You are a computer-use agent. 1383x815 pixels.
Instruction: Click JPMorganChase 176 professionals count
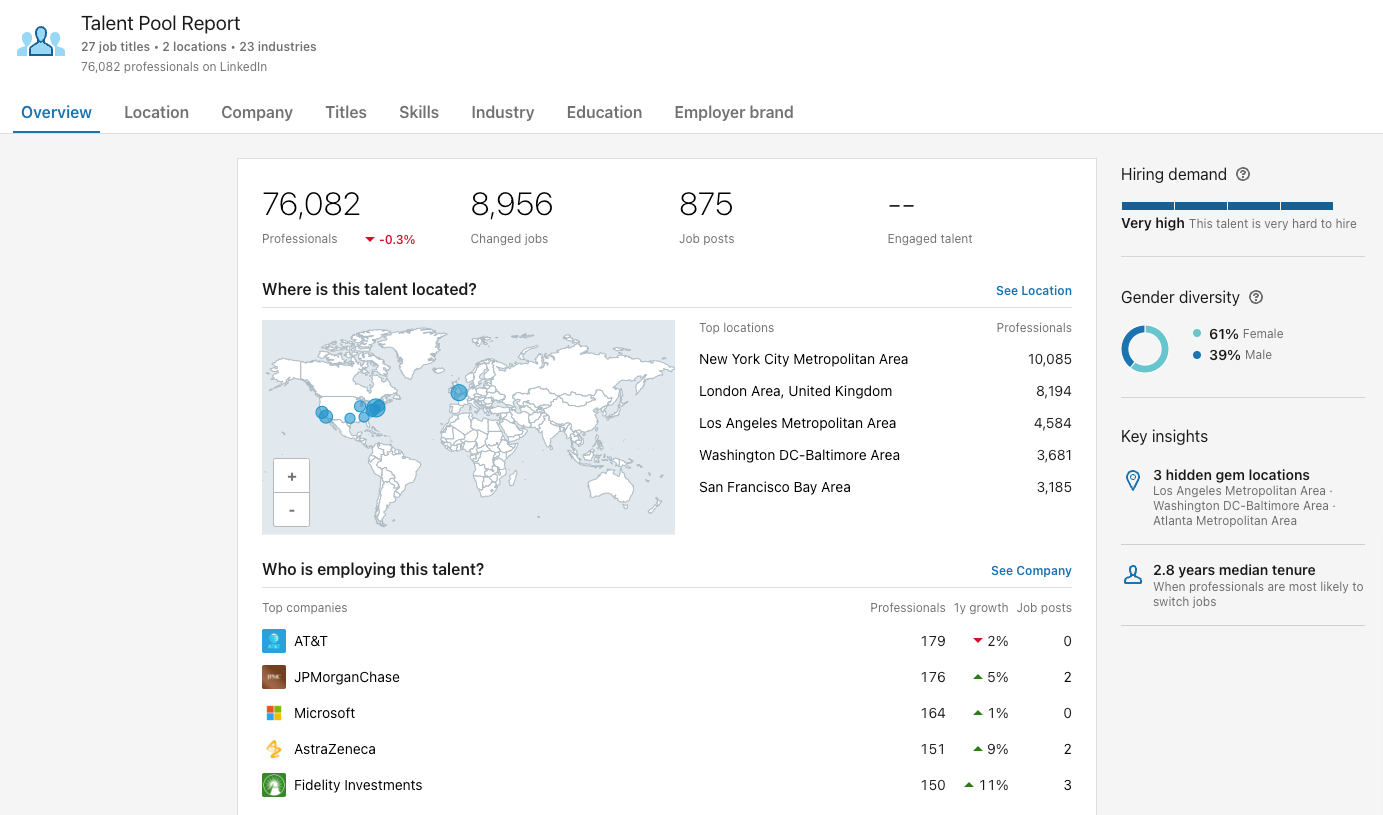click(x=933, y=677)
